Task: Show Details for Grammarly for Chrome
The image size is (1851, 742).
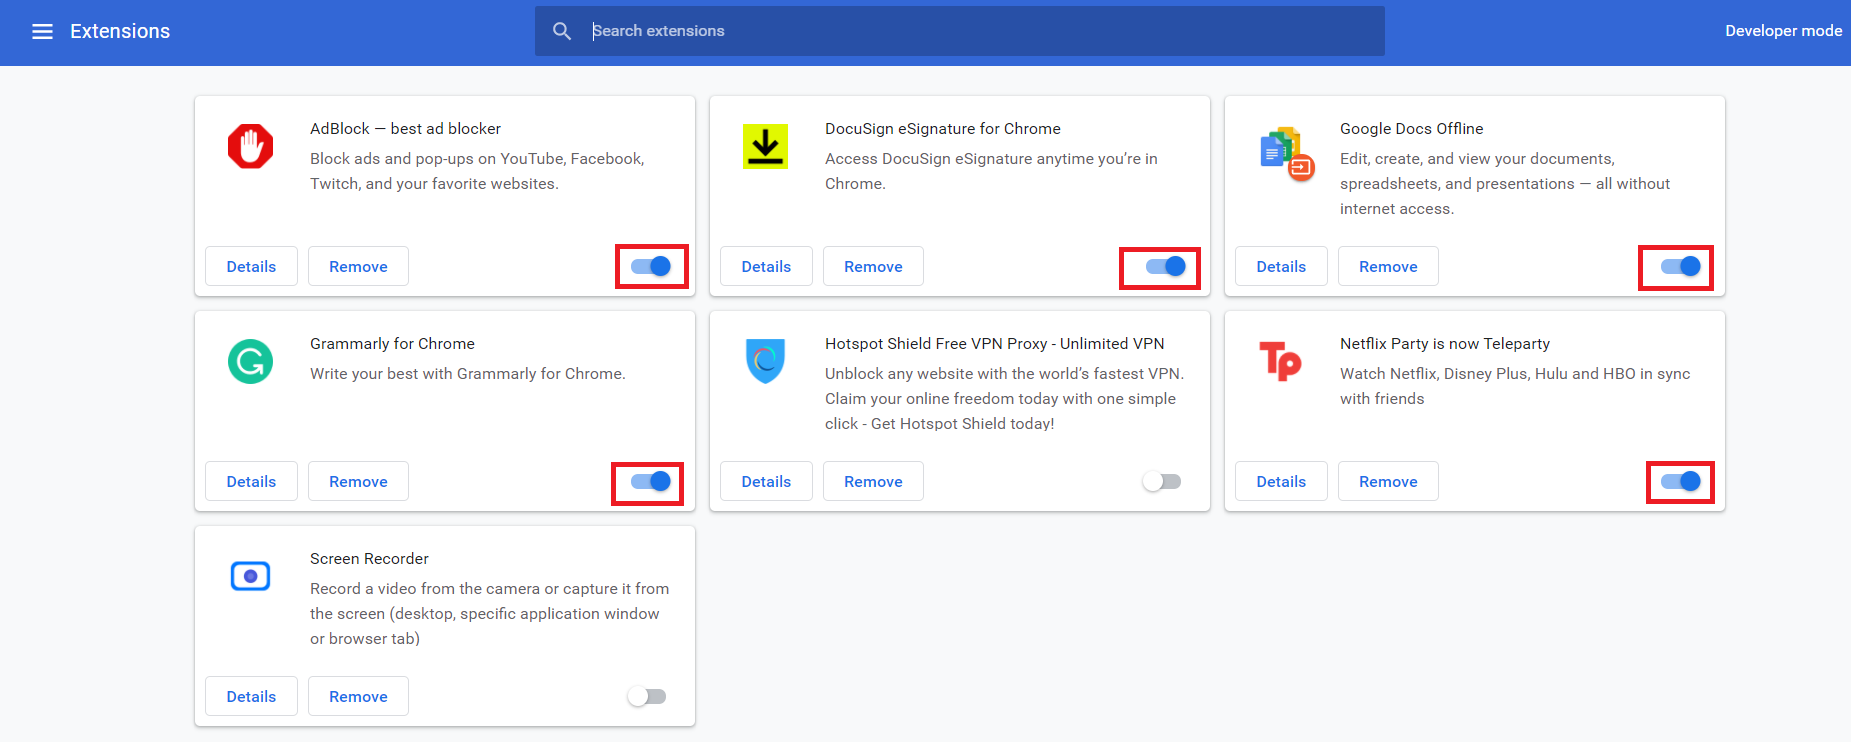Action: click(251, 481)
